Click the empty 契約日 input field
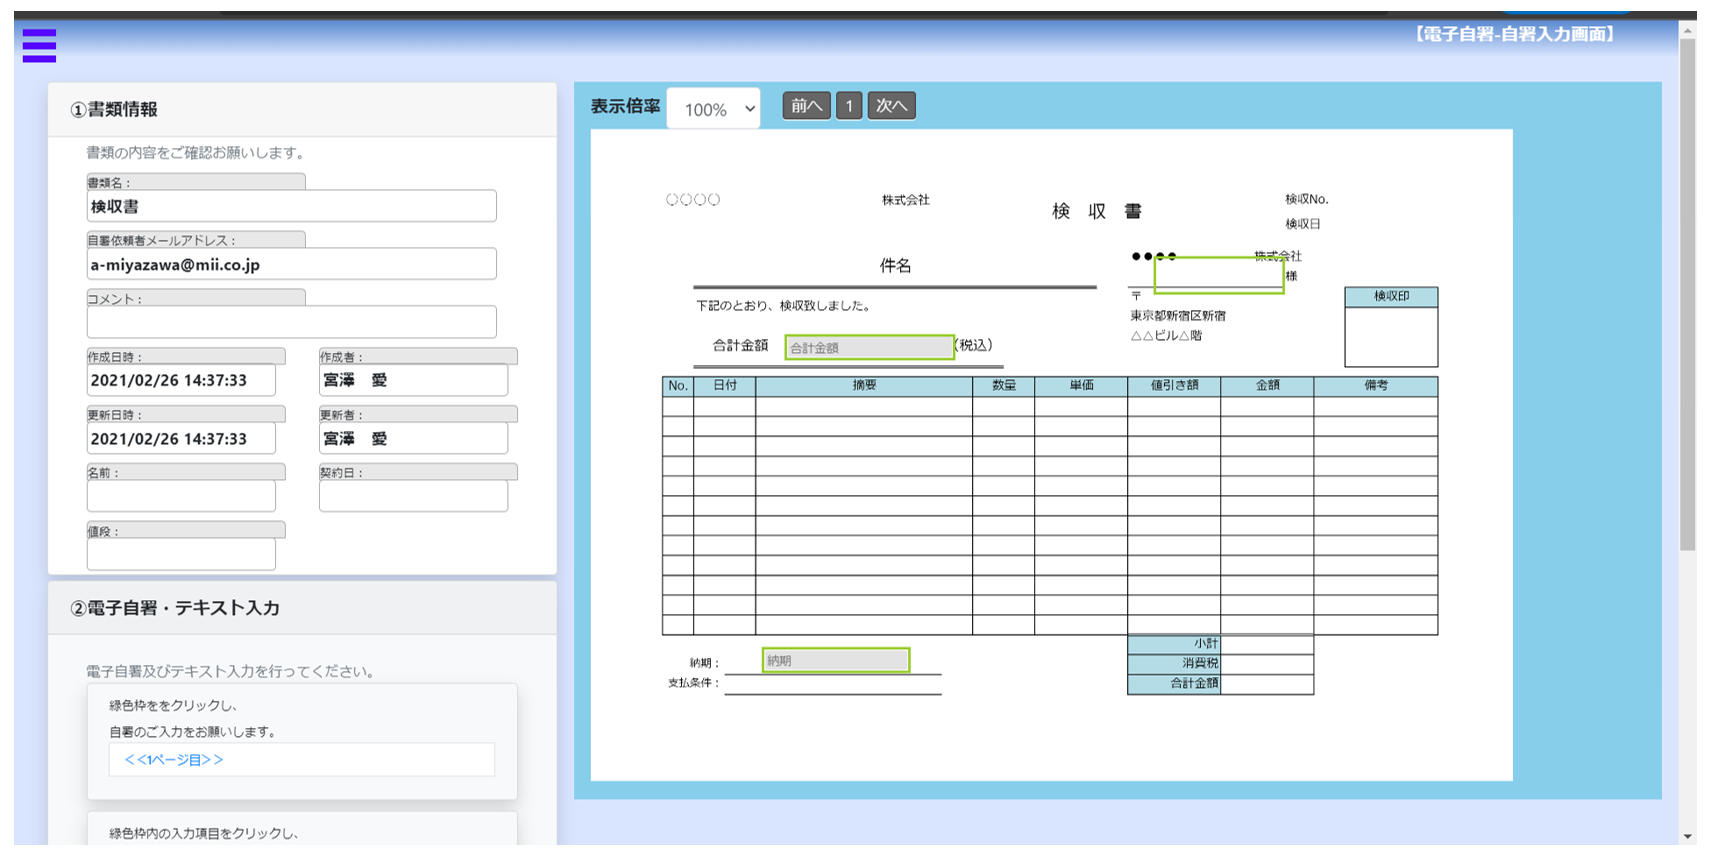 point(413,496)
